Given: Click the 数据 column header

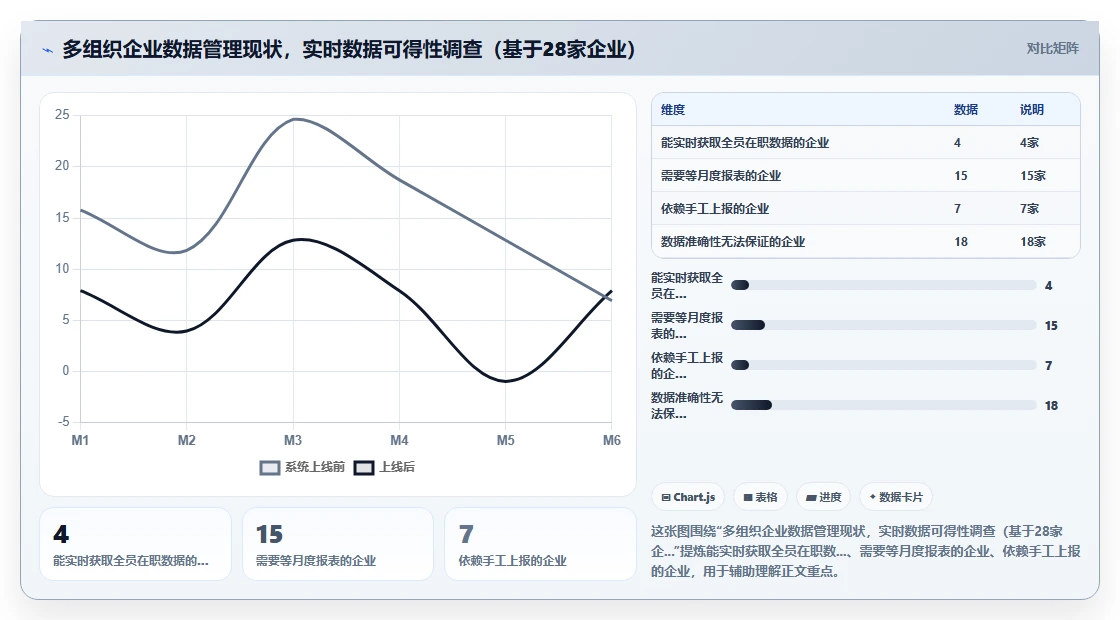Looking at the screenshot, I should tap(966, 110).
